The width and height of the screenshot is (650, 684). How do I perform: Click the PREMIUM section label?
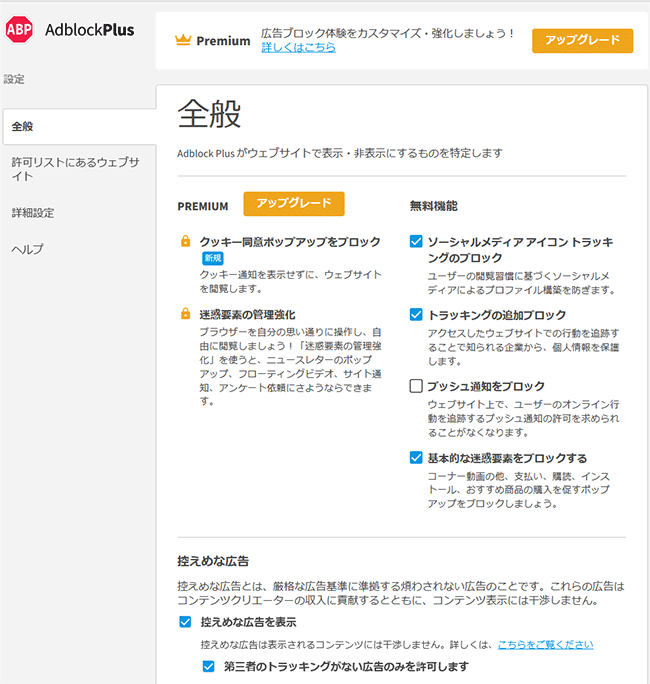point(203,206)
